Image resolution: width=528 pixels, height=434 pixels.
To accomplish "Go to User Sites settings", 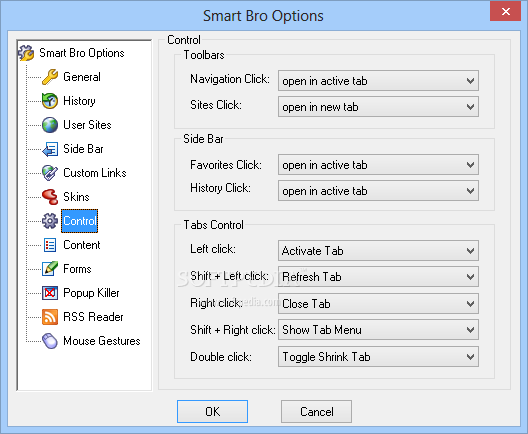I will click(x=87, y=125).
